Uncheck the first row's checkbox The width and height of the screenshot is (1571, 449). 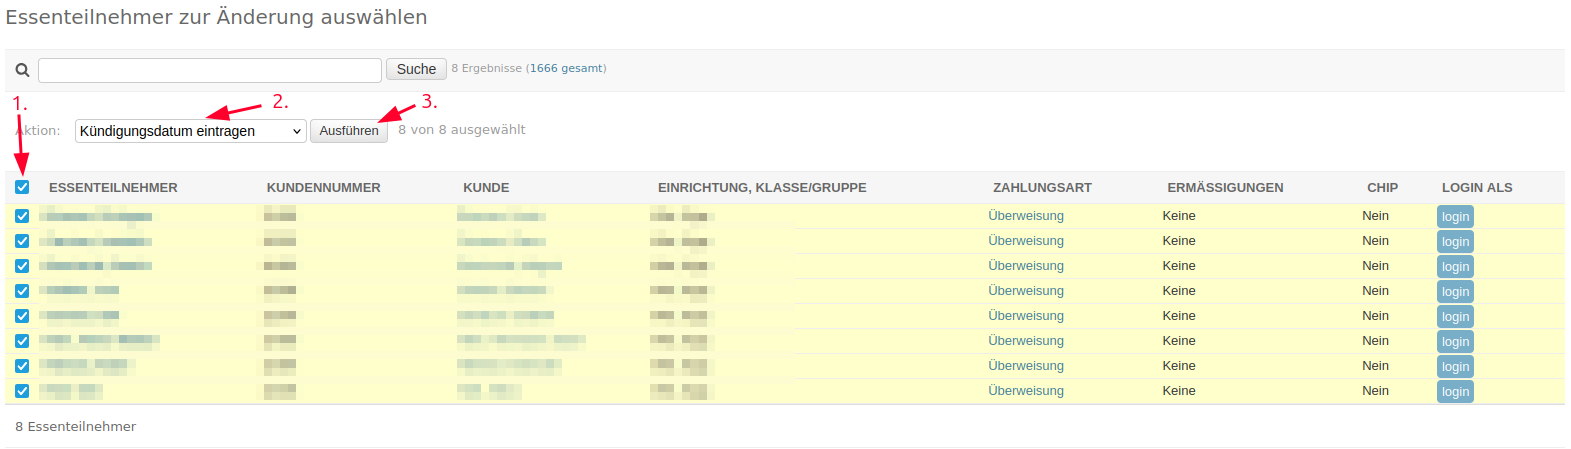[x=22, y=216]
